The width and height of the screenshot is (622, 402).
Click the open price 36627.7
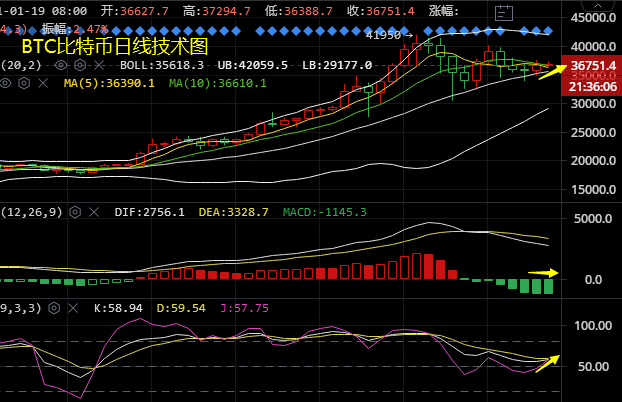[144, 11]
